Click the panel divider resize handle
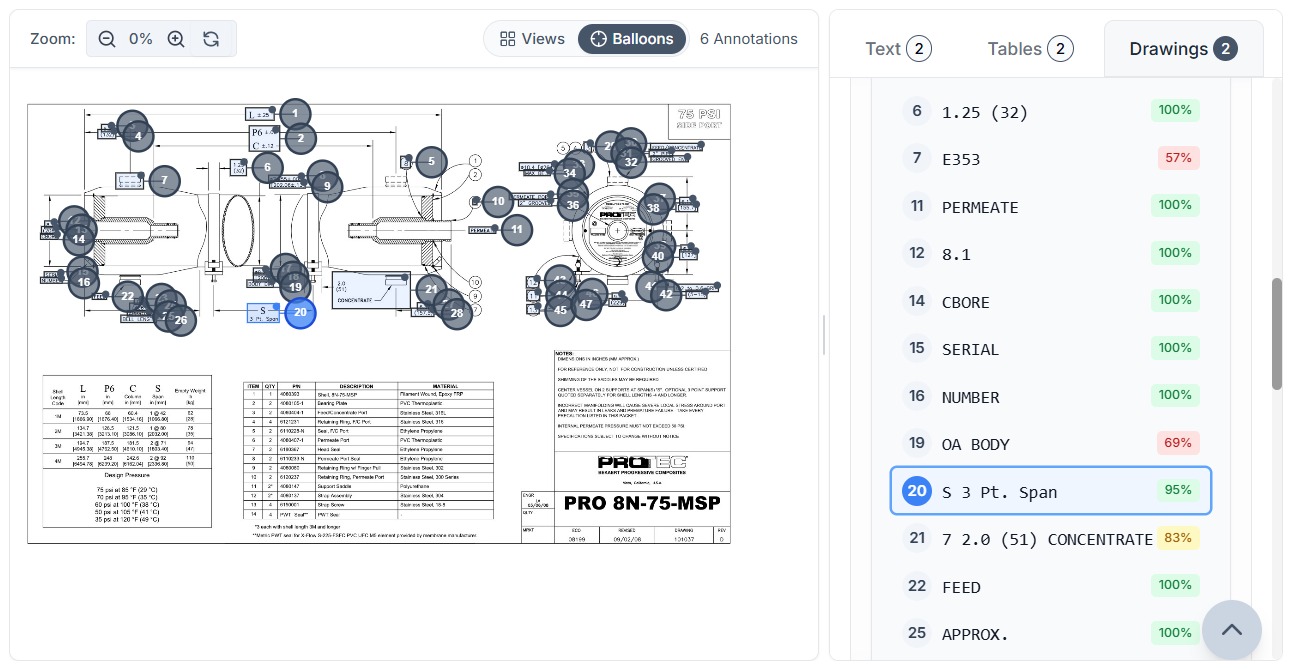This screenshot has height=669, width=1292. tap(824, 335)
